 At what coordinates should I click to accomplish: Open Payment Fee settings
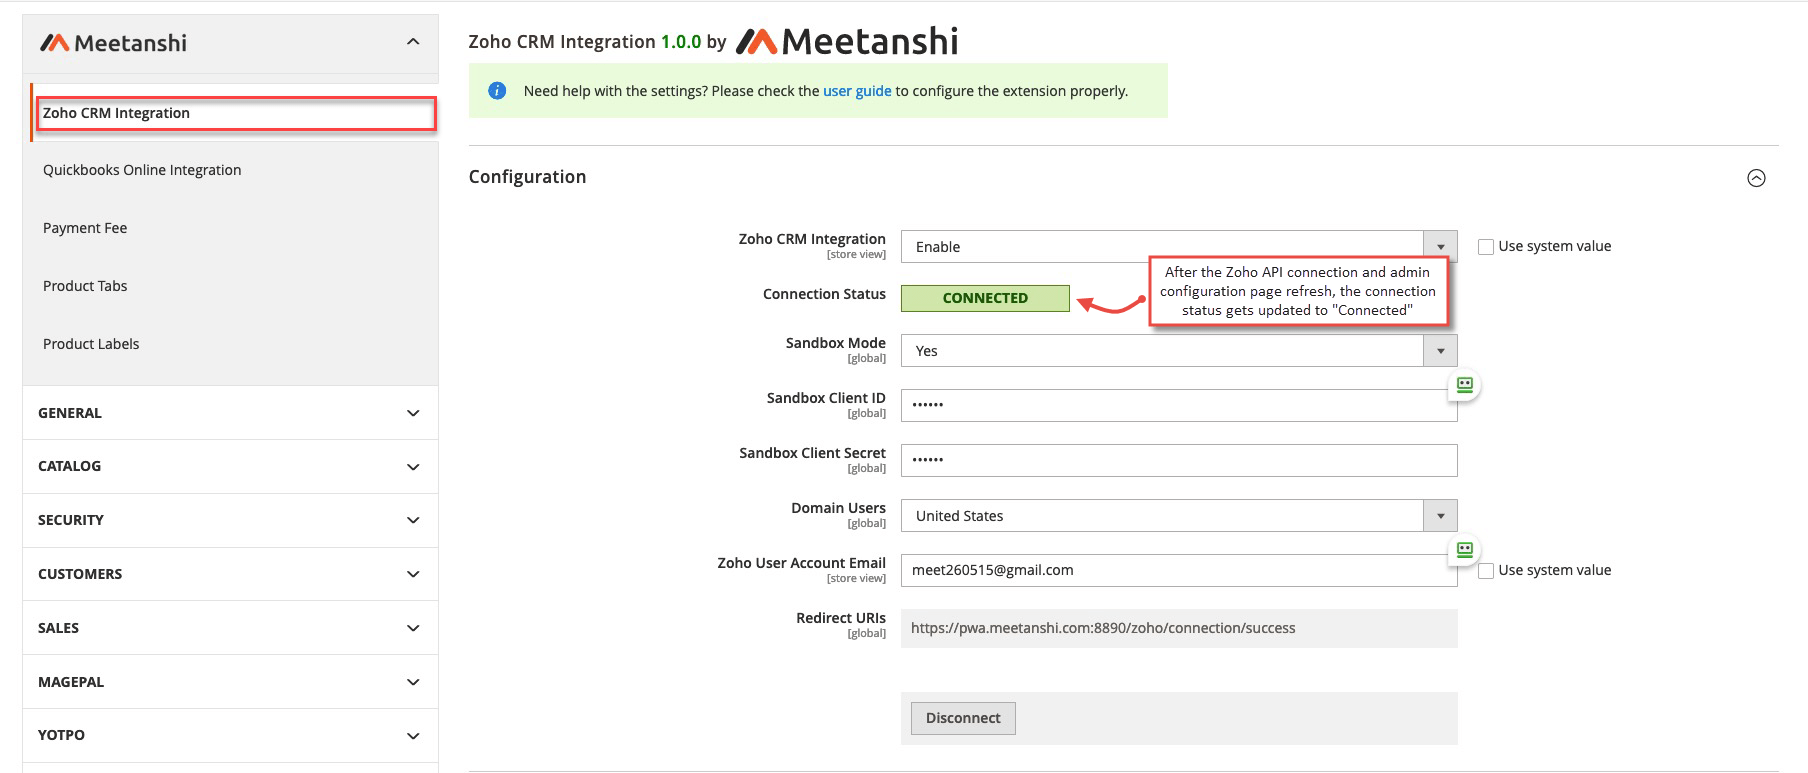coord(85,228)
